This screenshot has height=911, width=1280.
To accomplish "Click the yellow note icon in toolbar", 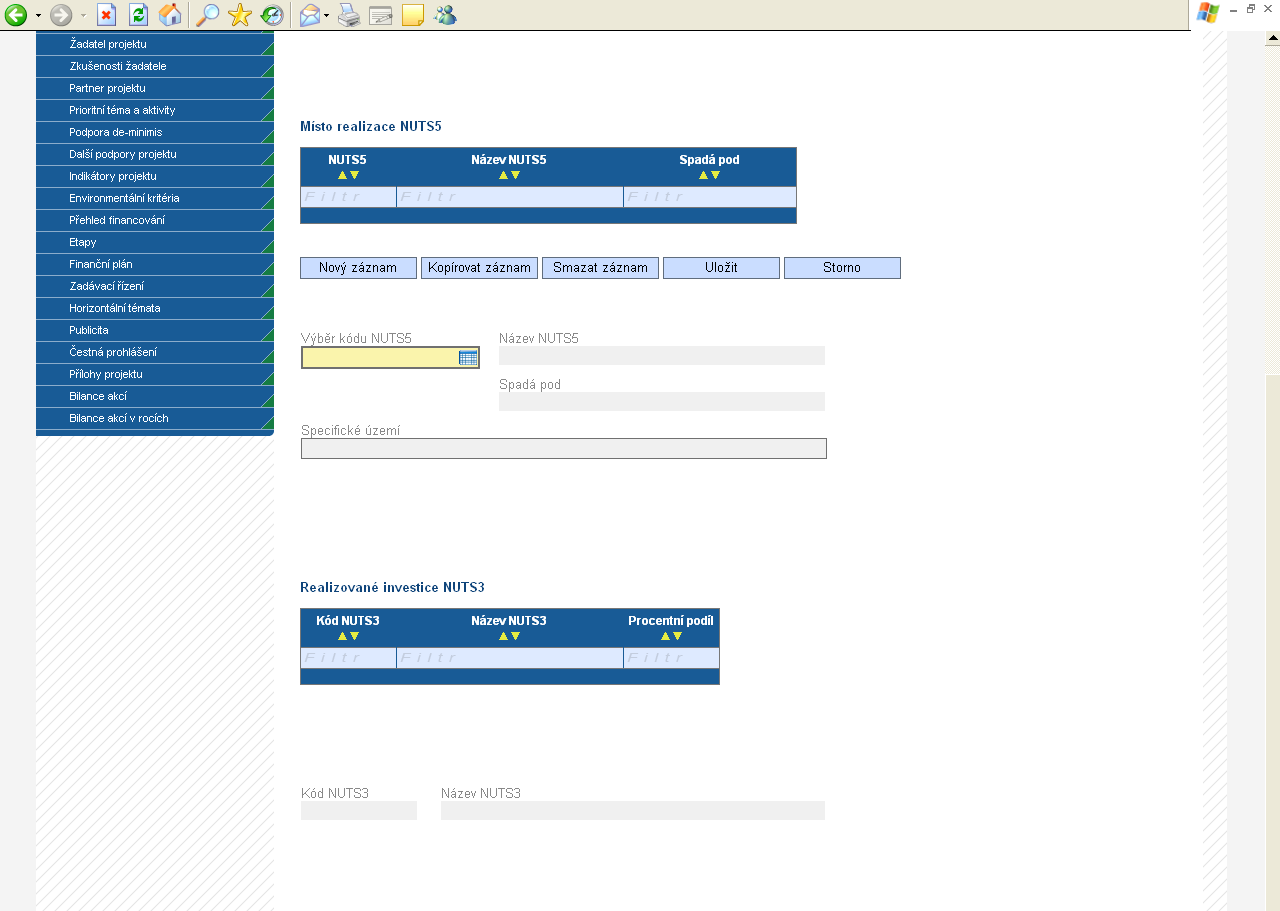I will click(x=412, y=14).
